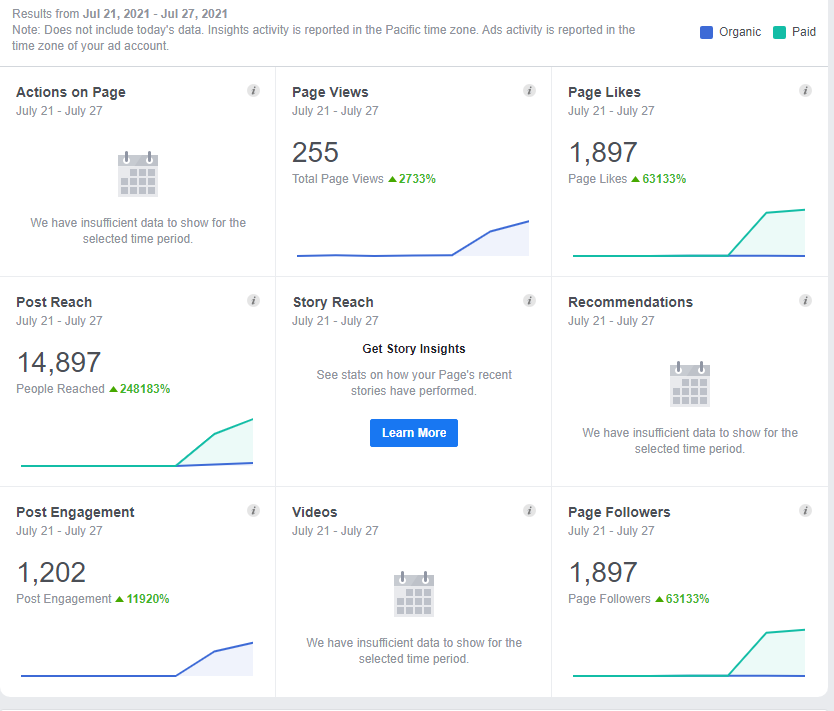Click the Post Reach trend chart
The image size is (834, 711).
coord(137,442)
